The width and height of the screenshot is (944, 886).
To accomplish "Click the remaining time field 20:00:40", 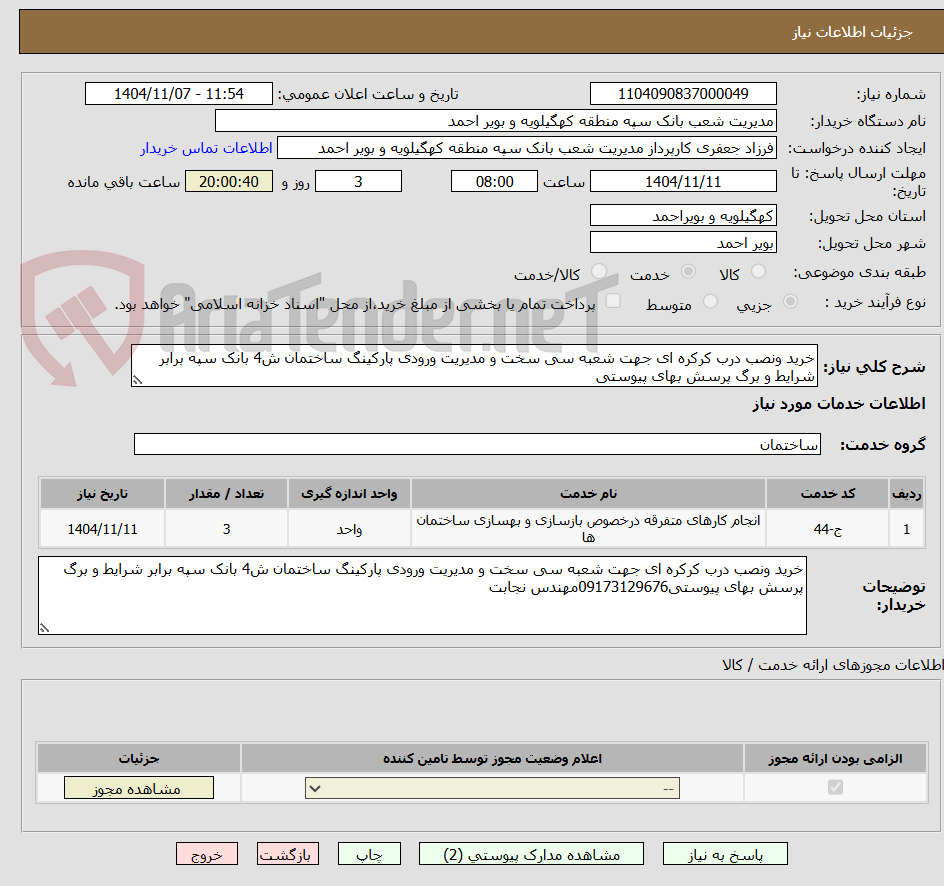I will [229, 181].
